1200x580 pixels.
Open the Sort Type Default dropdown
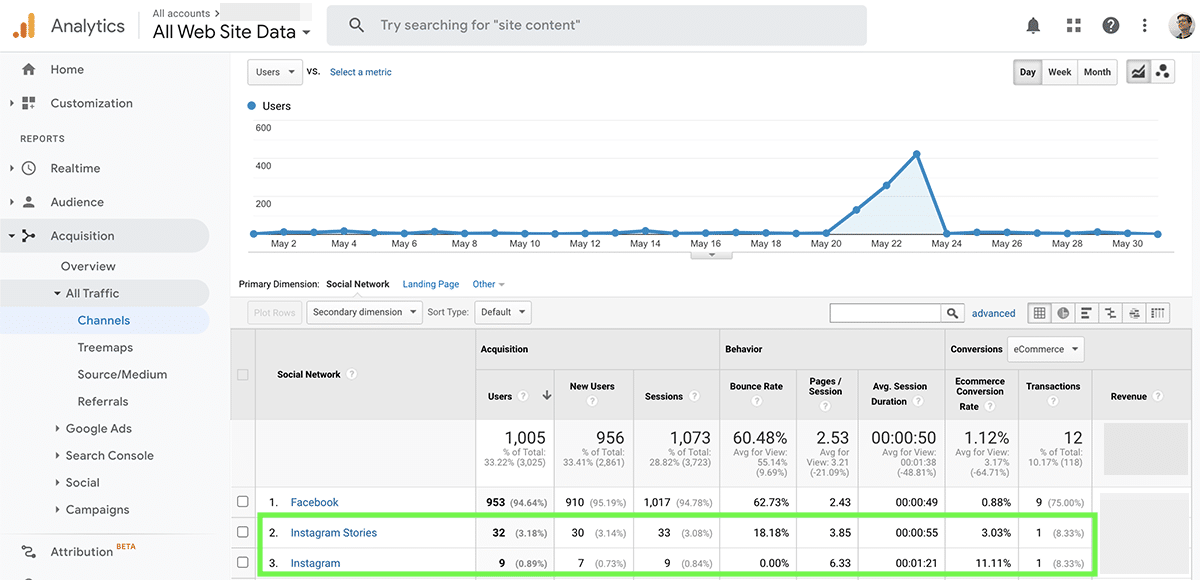click(x=502, y=312)
